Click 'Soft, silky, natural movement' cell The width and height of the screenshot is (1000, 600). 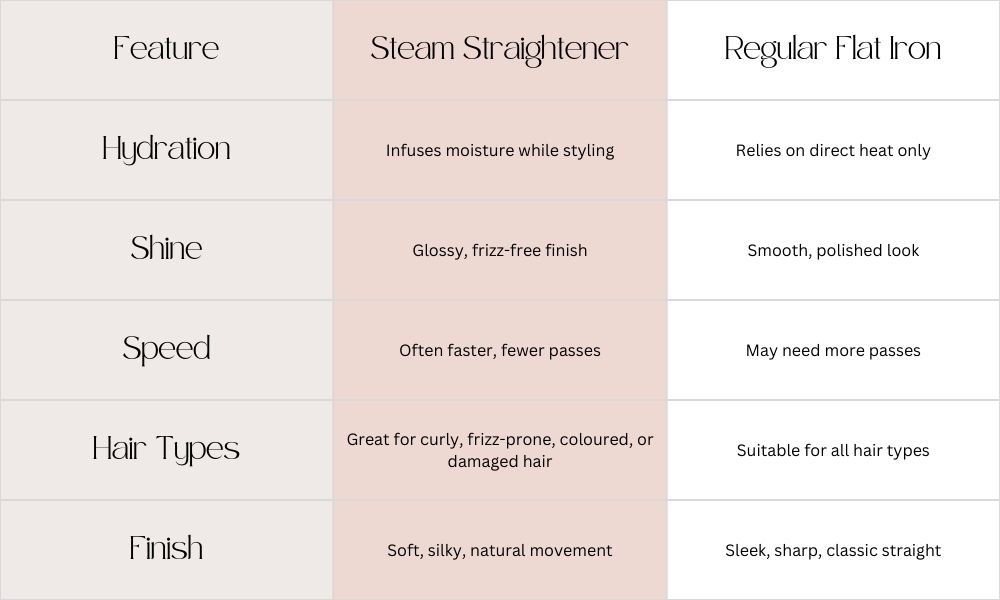click(499, 550)
